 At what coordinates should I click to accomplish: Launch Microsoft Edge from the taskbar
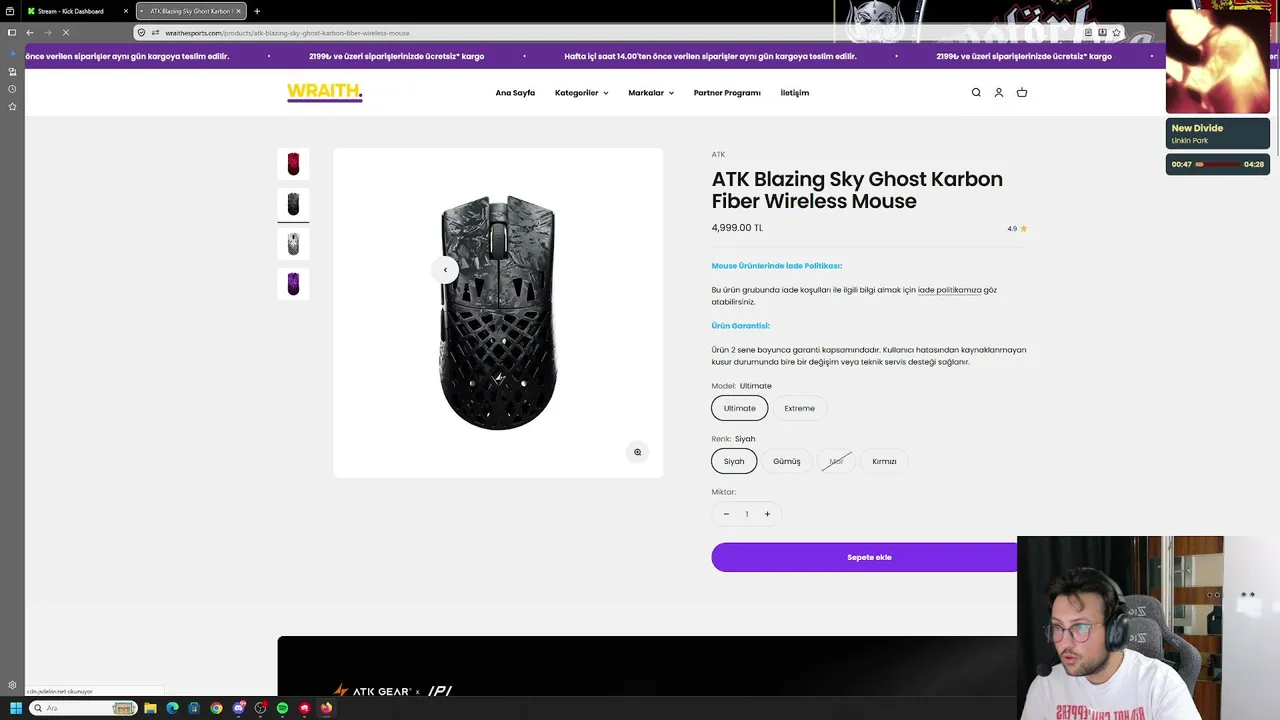(x=172, y=708)
